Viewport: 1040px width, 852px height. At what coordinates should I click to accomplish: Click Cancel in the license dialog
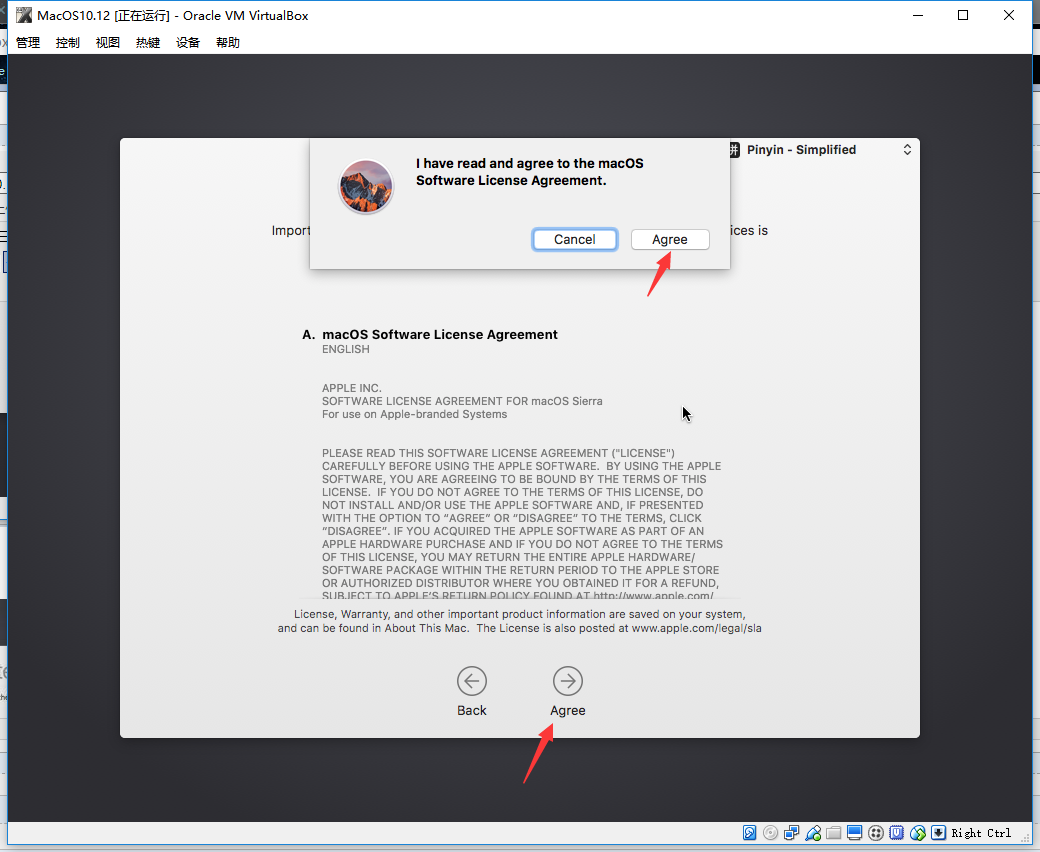(574, 239)
